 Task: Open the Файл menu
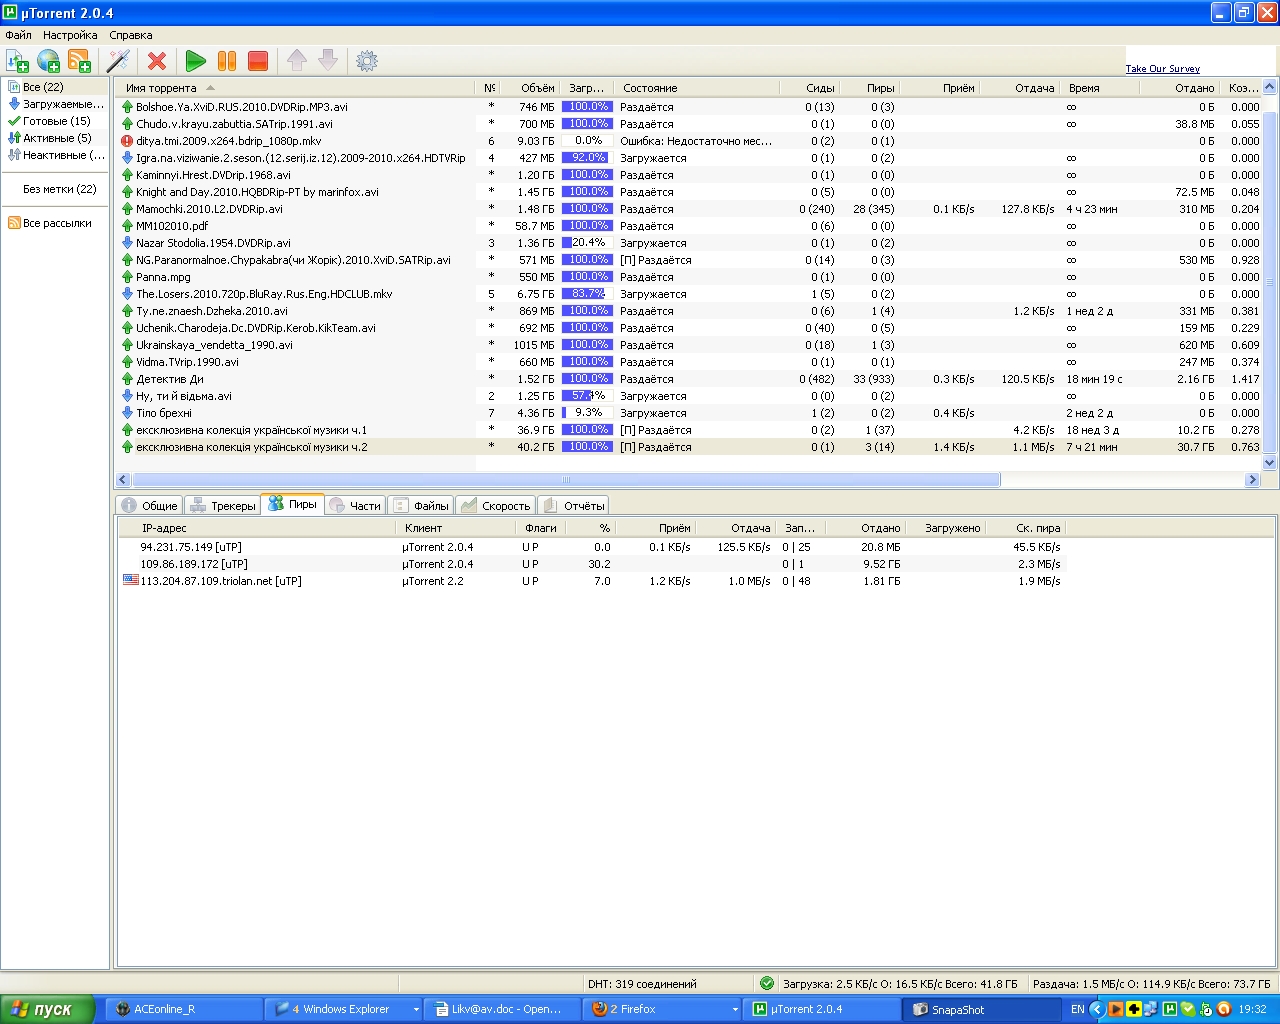(x=18, y=35)
